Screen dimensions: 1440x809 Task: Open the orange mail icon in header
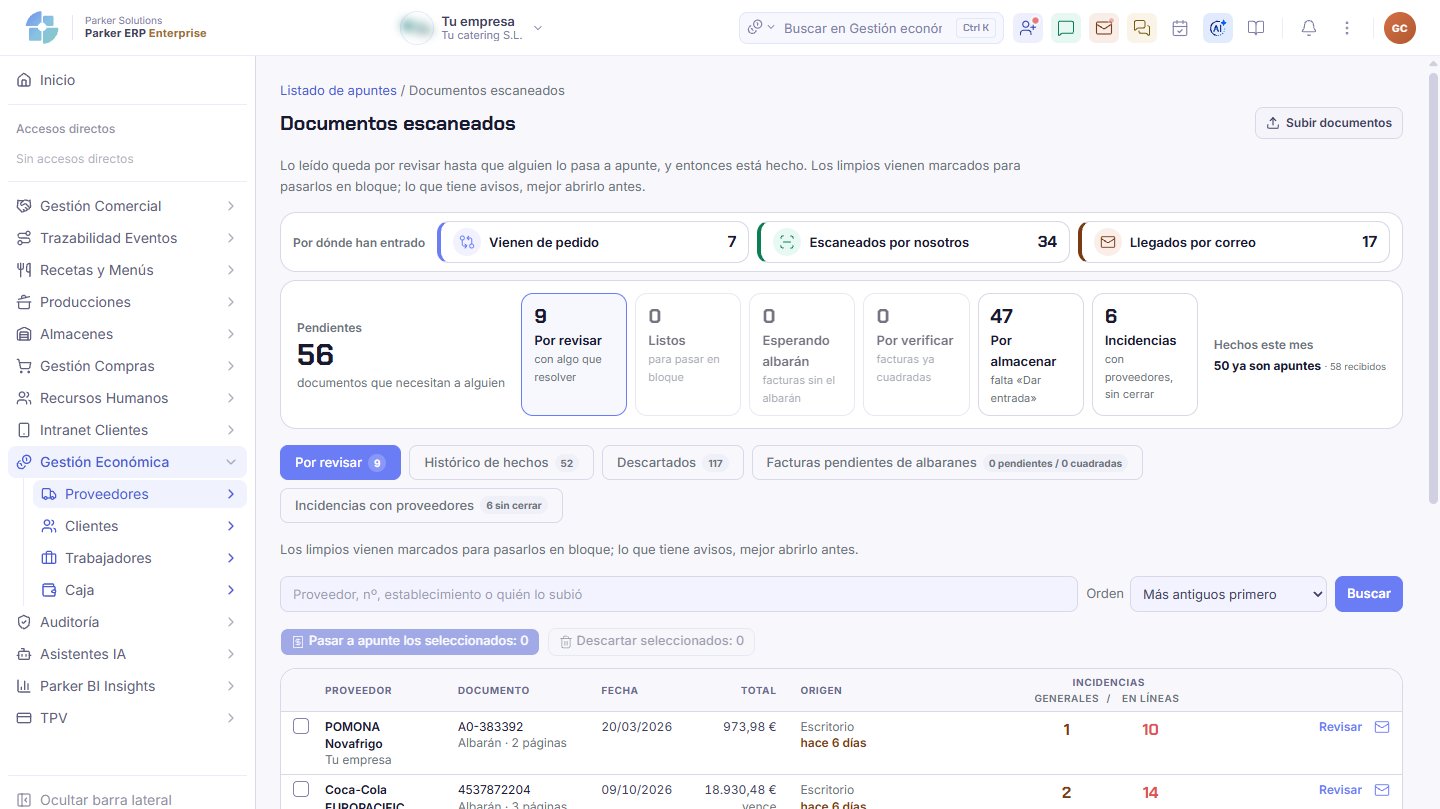tap(1104, 28)
